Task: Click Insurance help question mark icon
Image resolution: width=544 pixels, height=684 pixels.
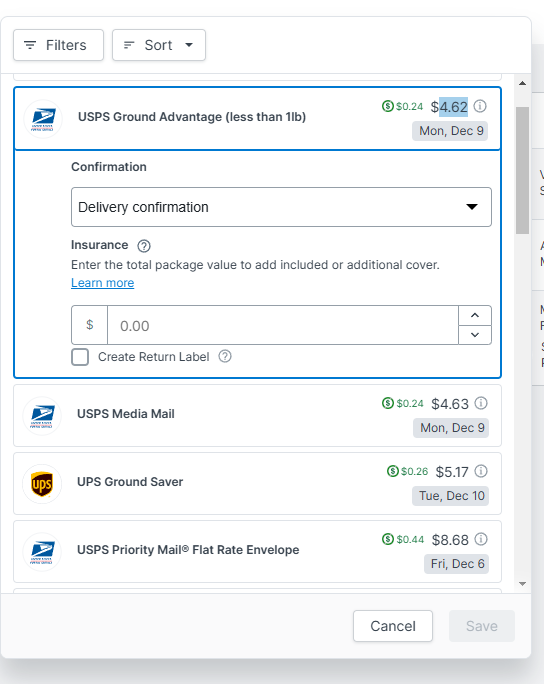Action: (x=144, y=246)
